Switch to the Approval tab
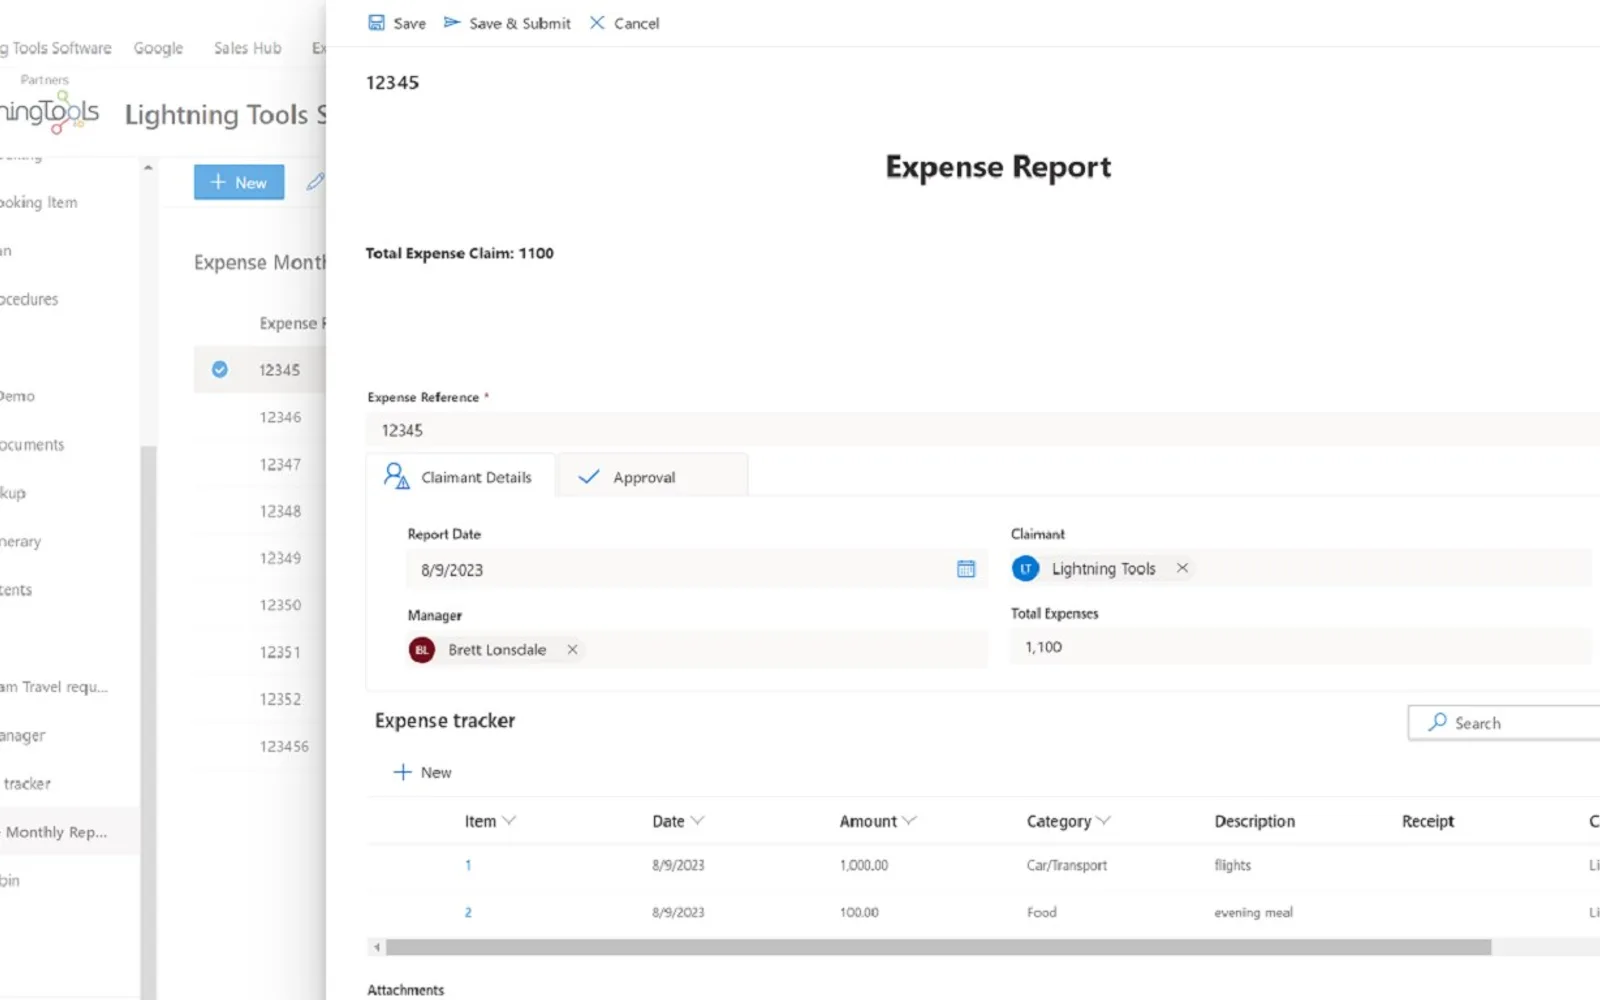 coord(652,477)
